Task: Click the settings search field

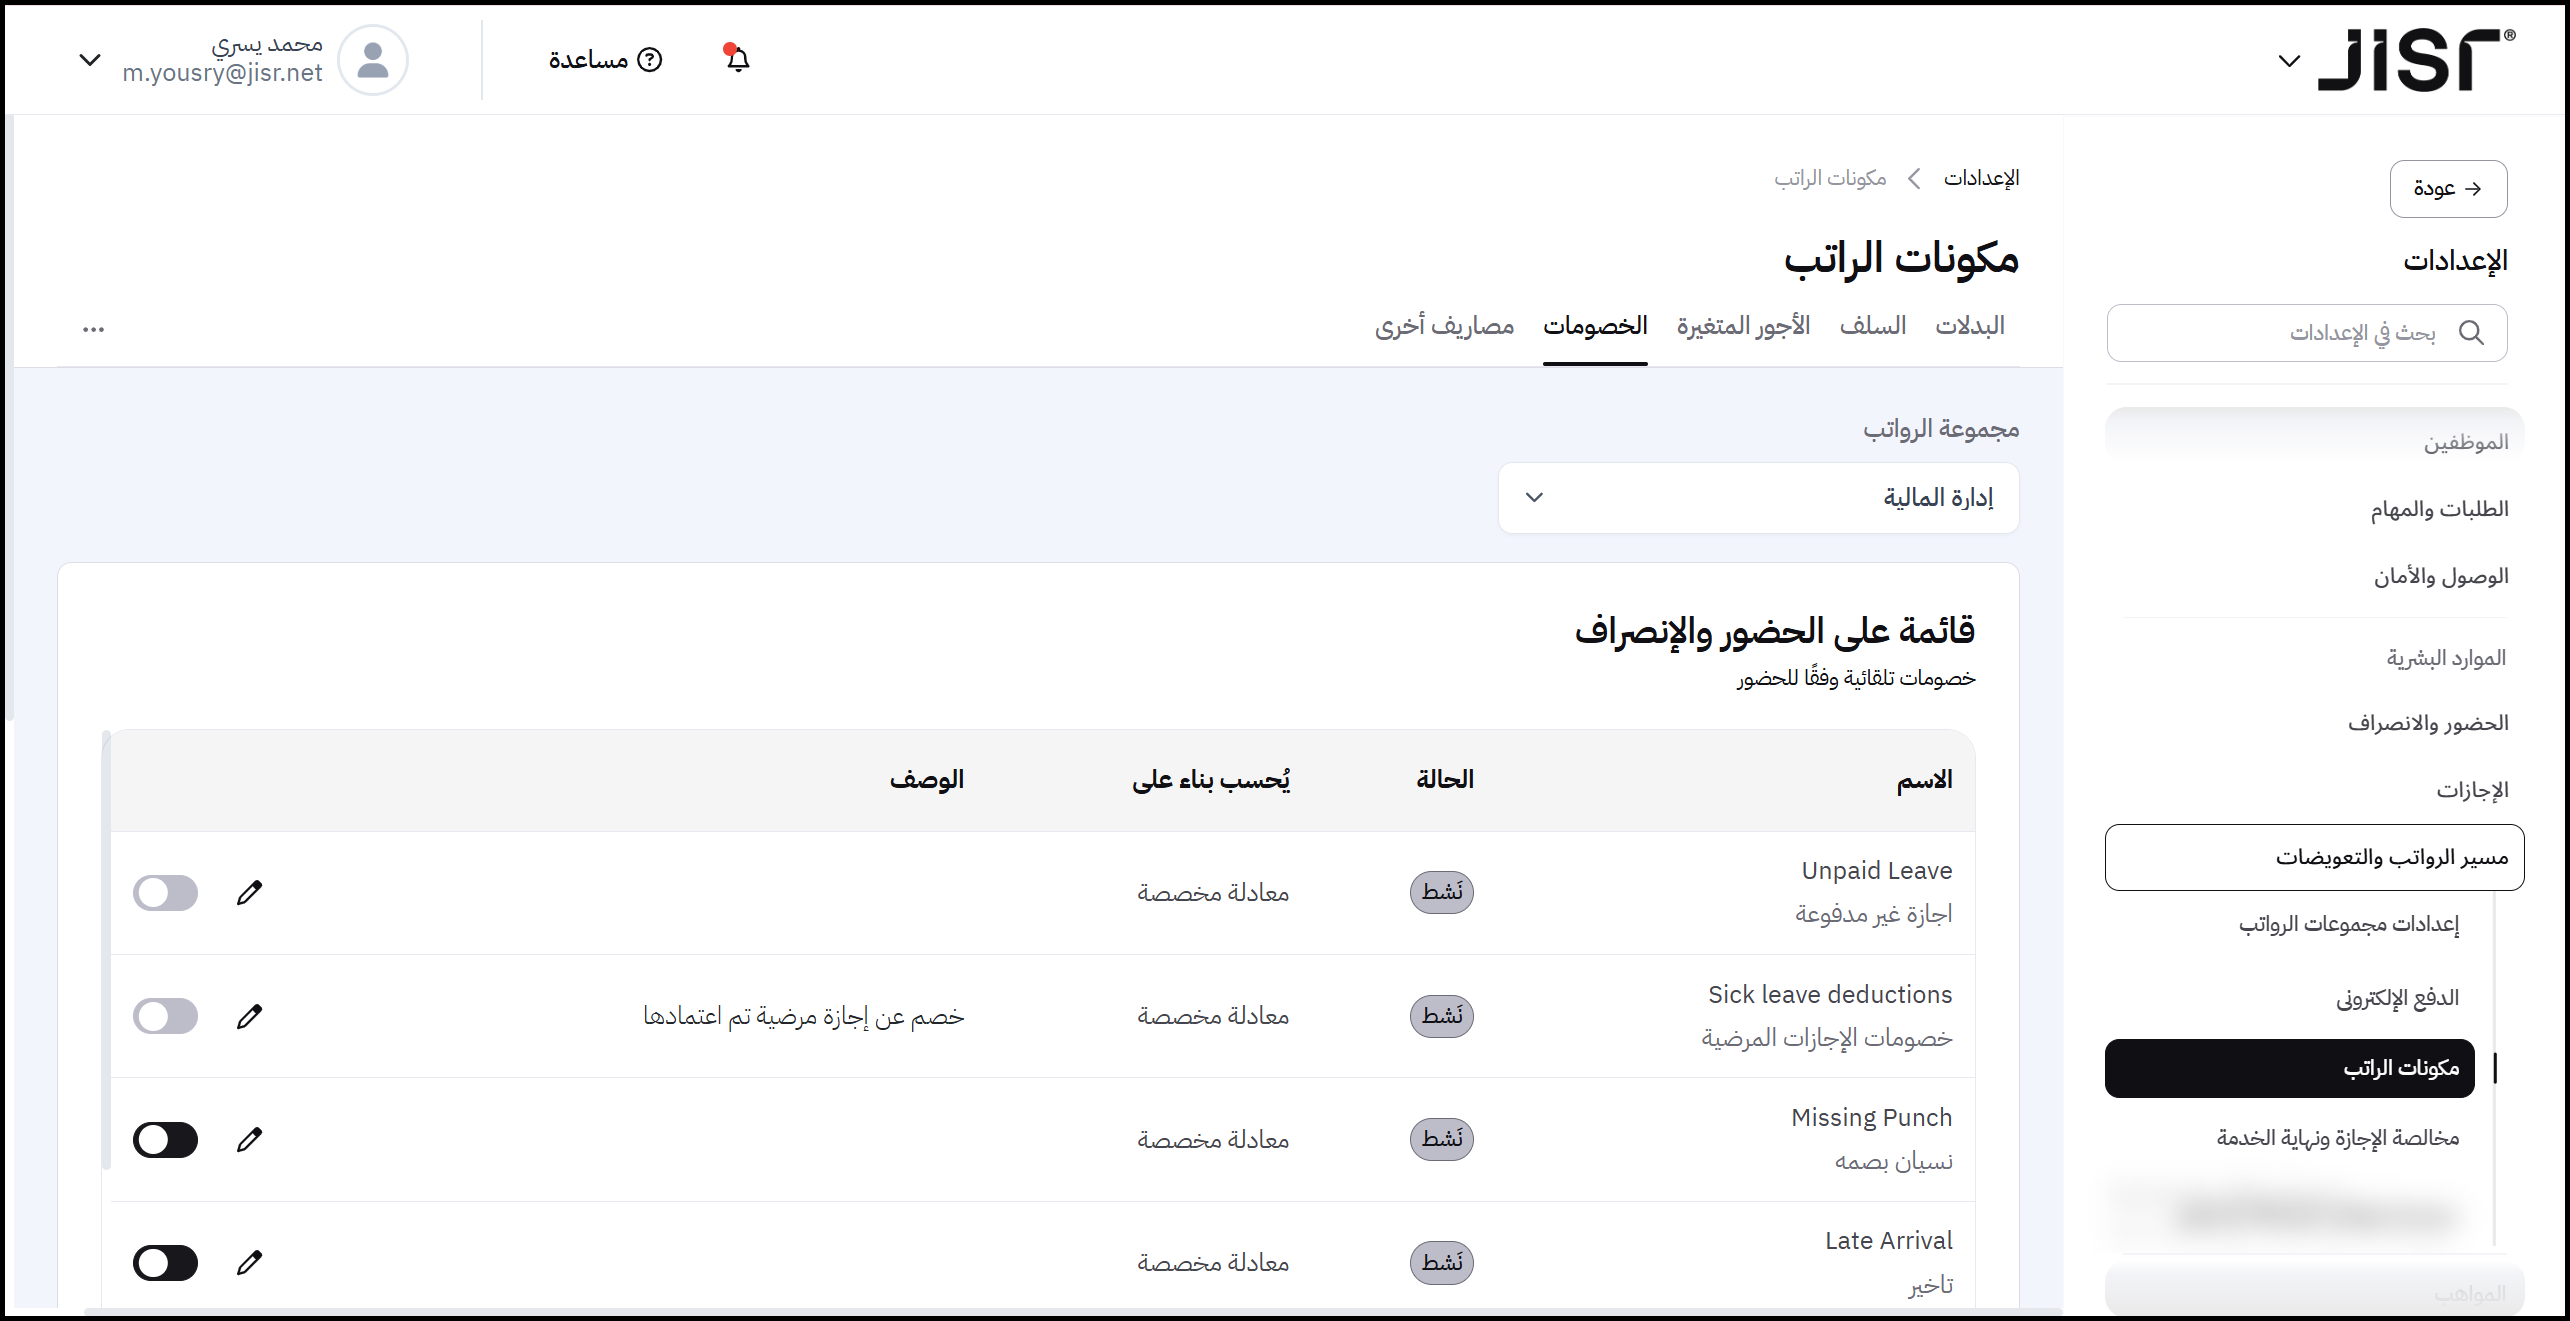Action: 2305,333
